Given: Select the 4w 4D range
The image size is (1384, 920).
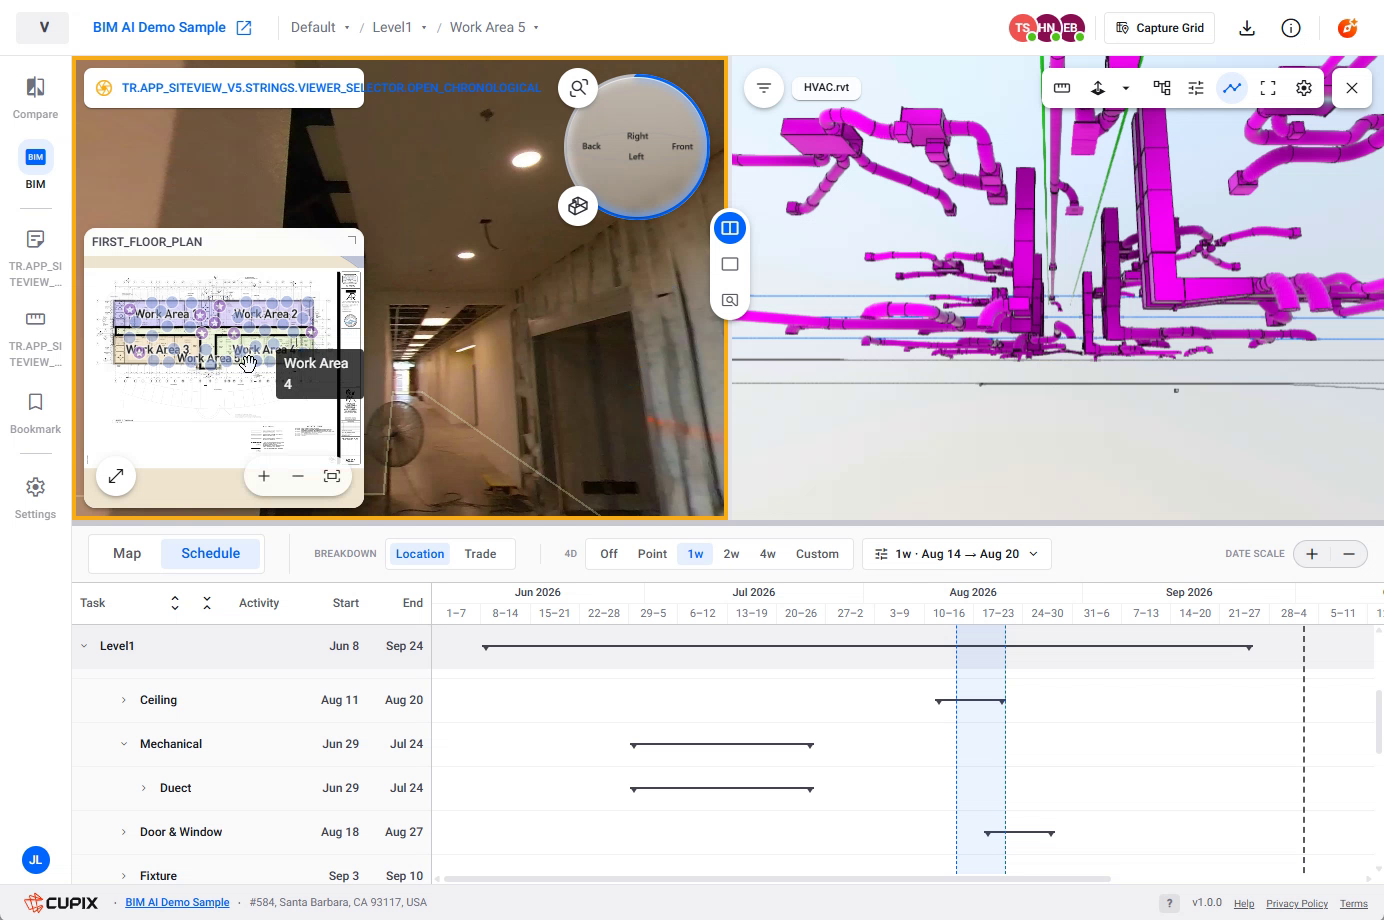Looking at the screenshot, I should [768, 554].
